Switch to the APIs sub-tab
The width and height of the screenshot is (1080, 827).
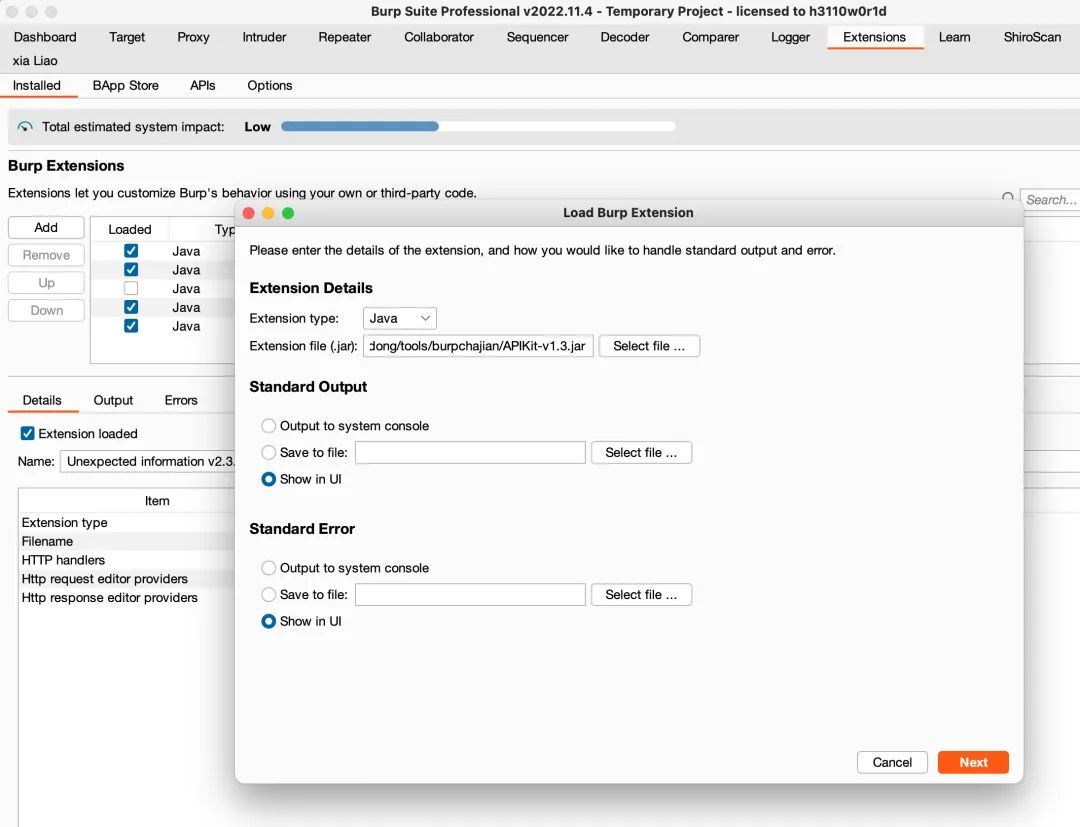click(x=202, y=85)
